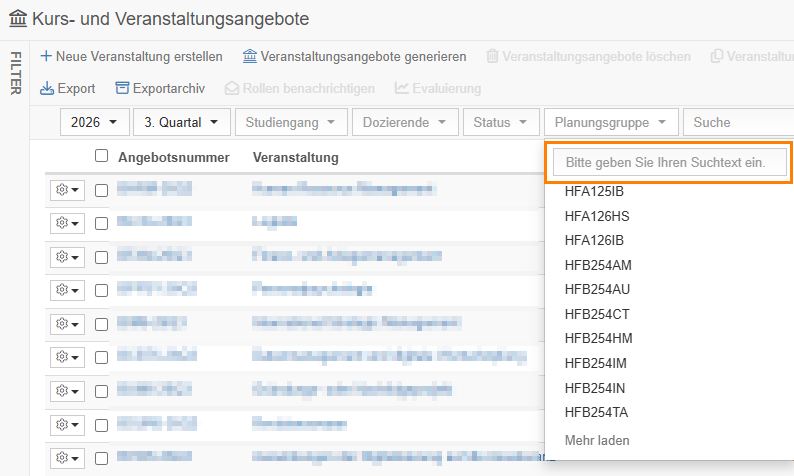Select planning group HFA126HS
Image resolution: width=794 pixels, height=476 pixels.
coord(597,216)
